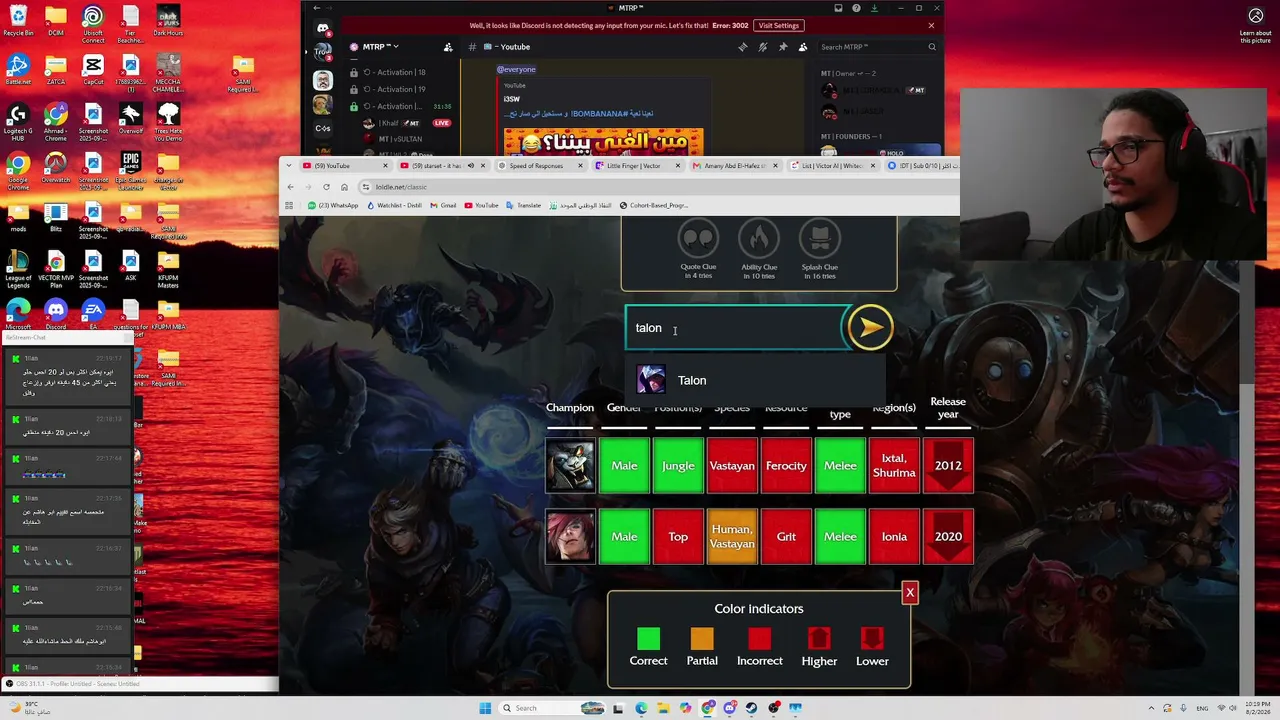Open the Quote Clue icon

[x=698, y=240]
